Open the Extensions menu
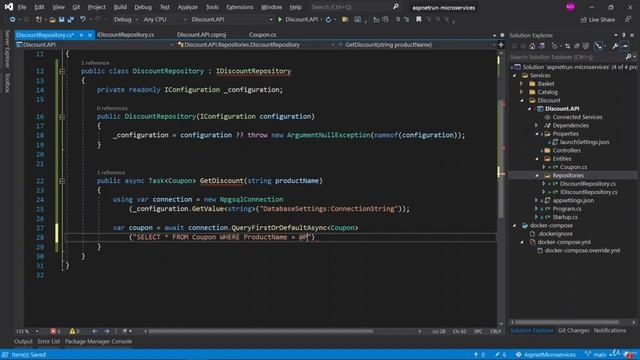Screen dimensions: 640x360 [x=240, y=7]
